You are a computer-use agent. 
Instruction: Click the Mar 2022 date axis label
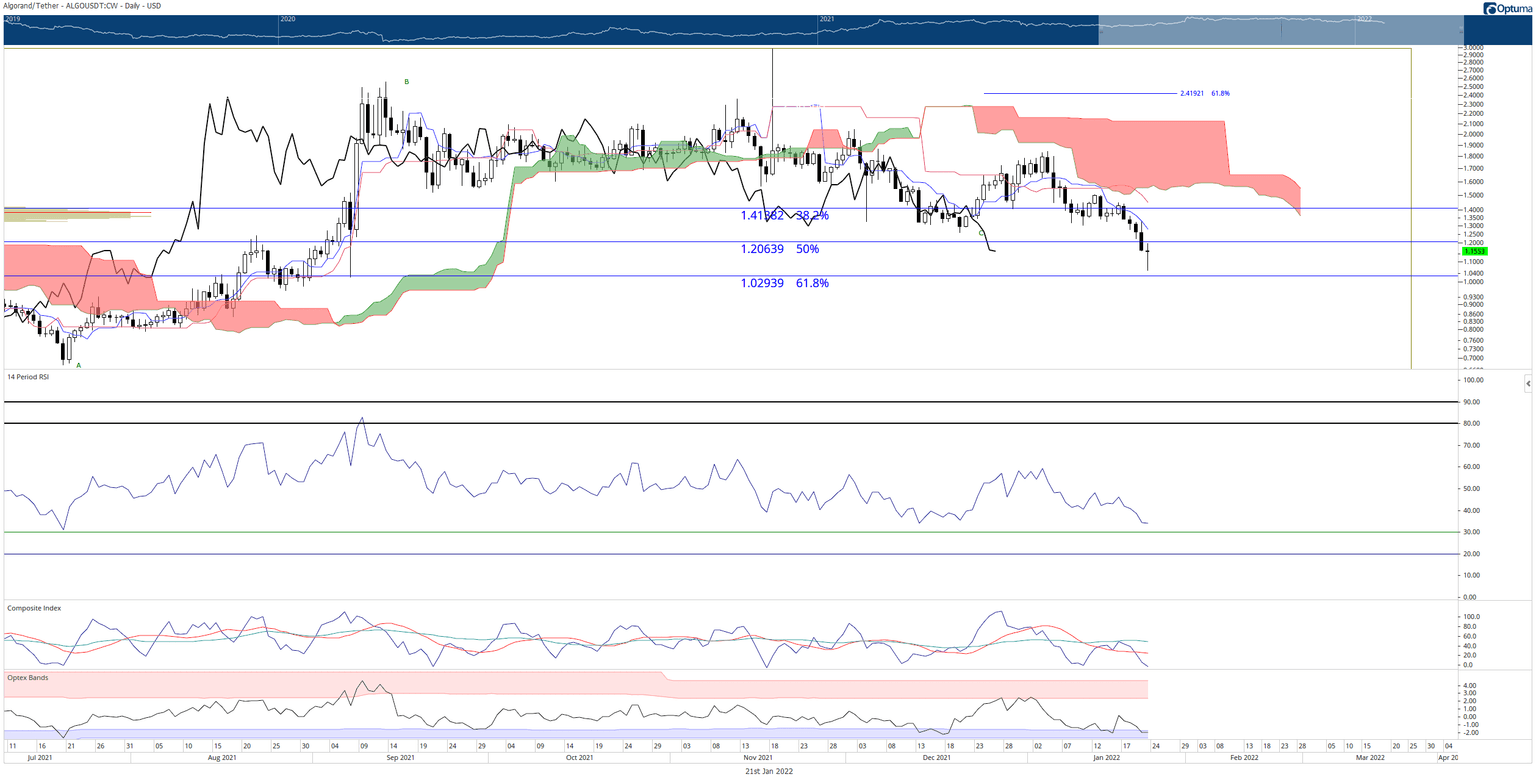click(x=1369, y=758)
